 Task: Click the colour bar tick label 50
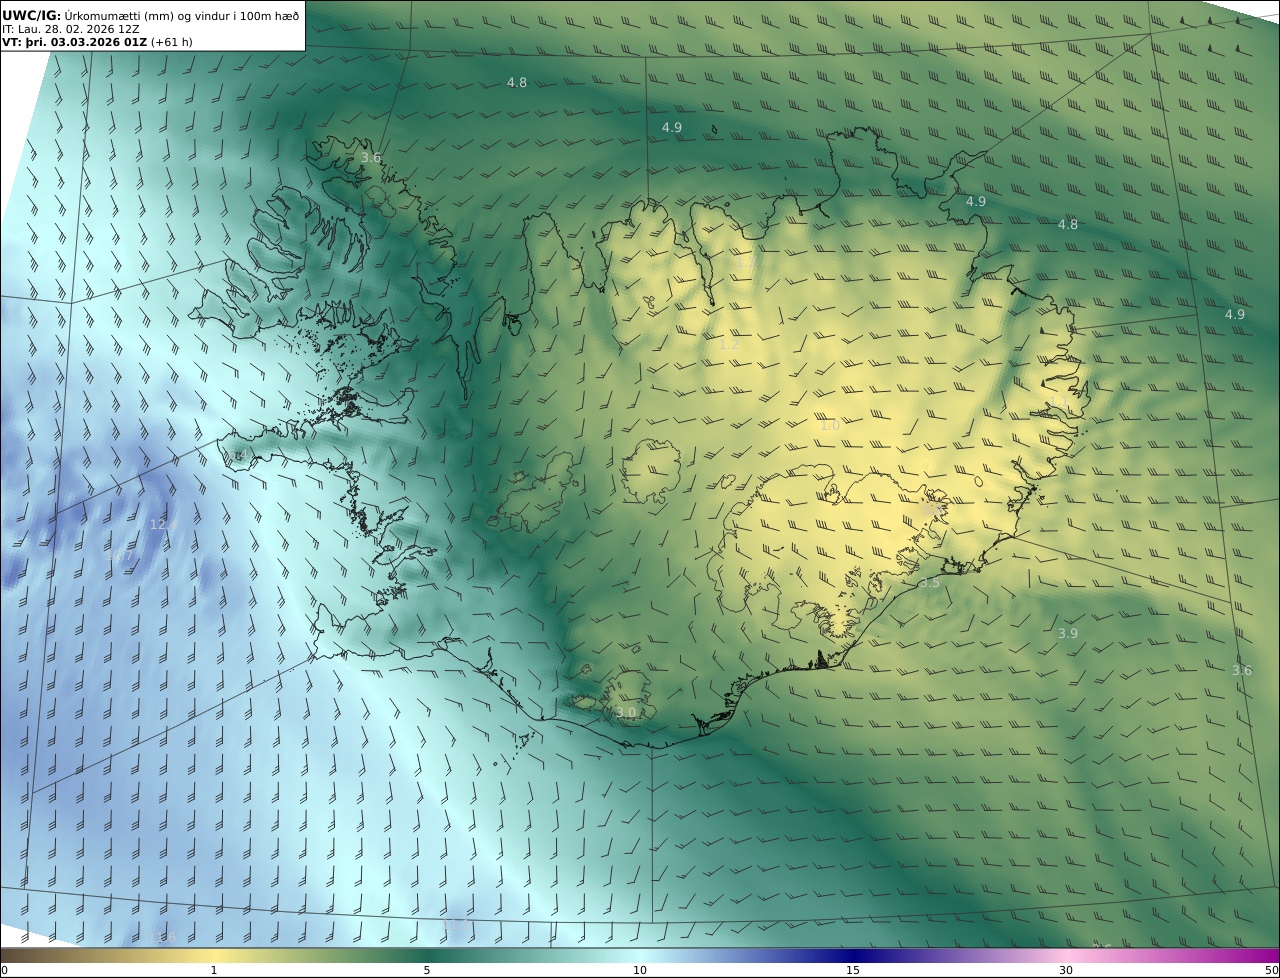click(x=1272, y=970)
